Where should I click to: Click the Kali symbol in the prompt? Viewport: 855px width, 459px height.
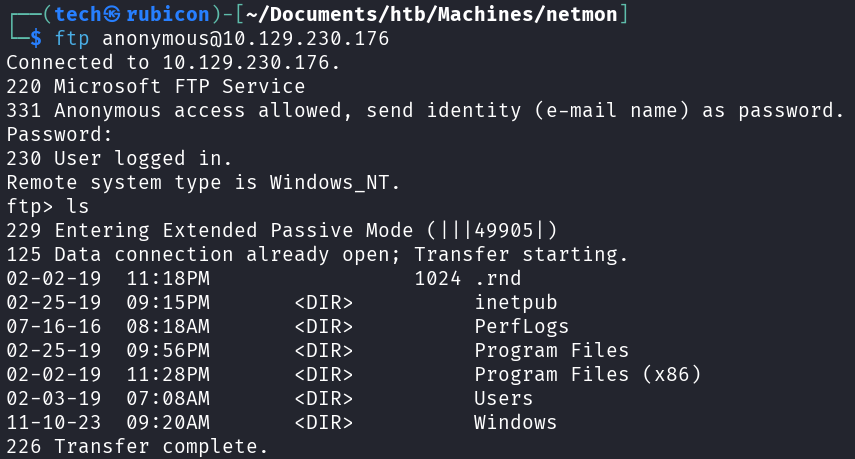[112, 14]
